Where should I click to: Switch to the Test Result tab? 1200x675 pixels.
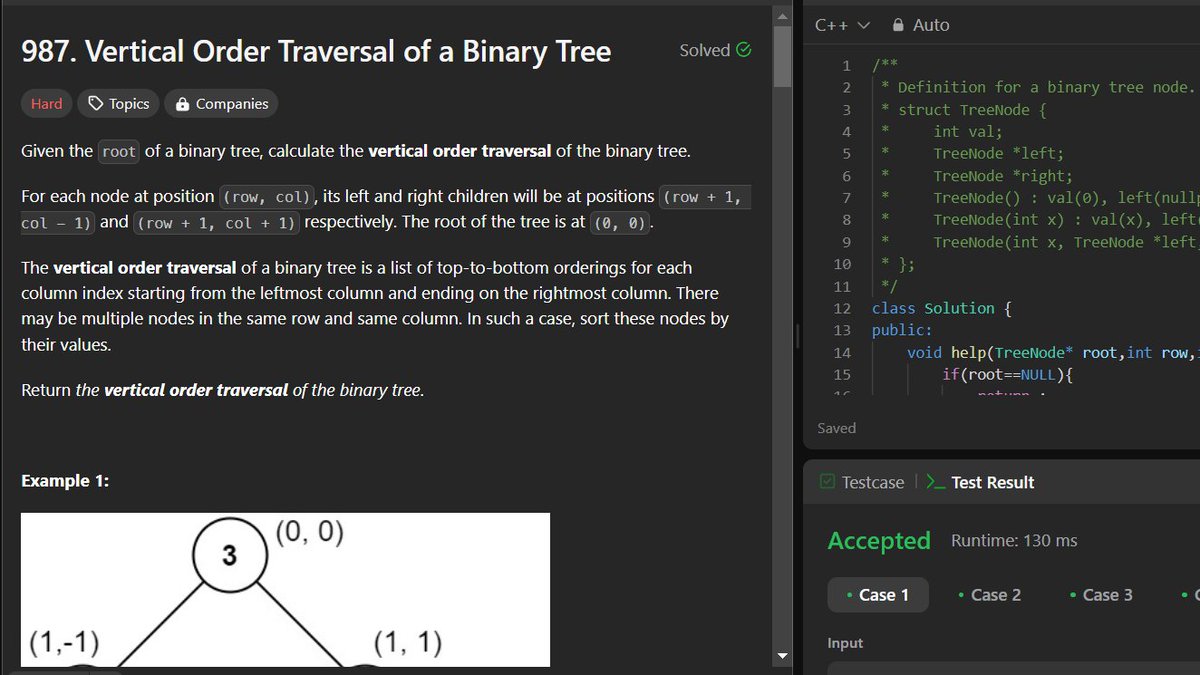(980, 482)
